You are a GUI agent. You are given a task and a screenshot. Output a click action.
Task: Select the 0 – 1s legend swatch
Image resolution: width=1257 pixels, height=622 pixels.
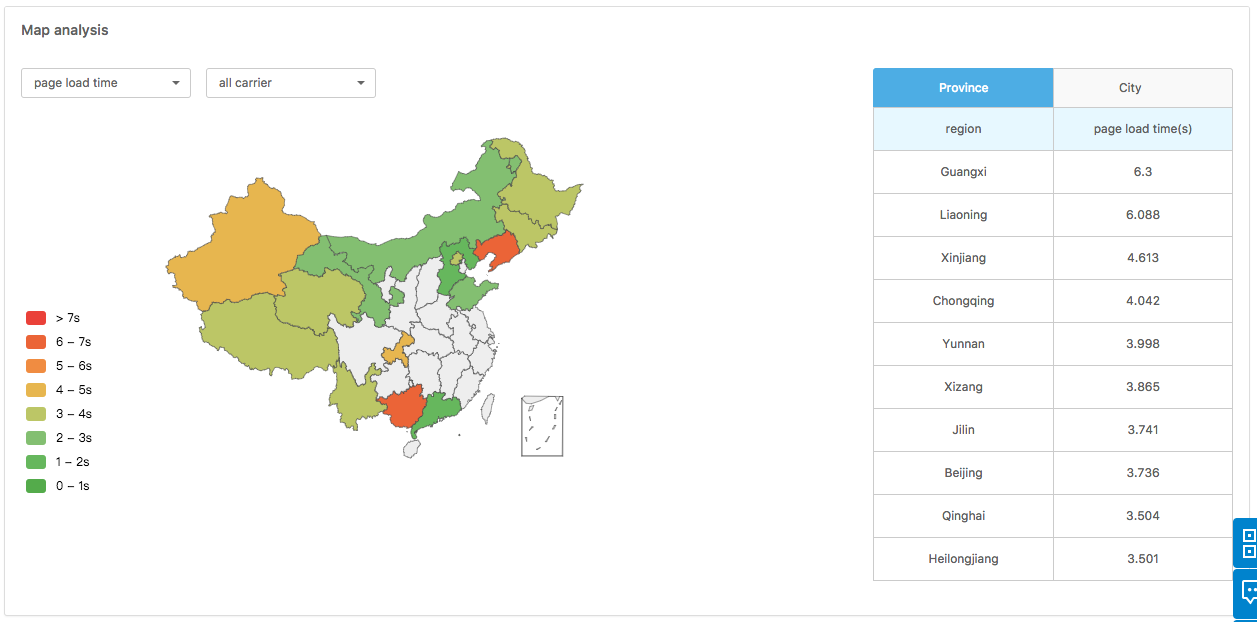coord(36,486)
